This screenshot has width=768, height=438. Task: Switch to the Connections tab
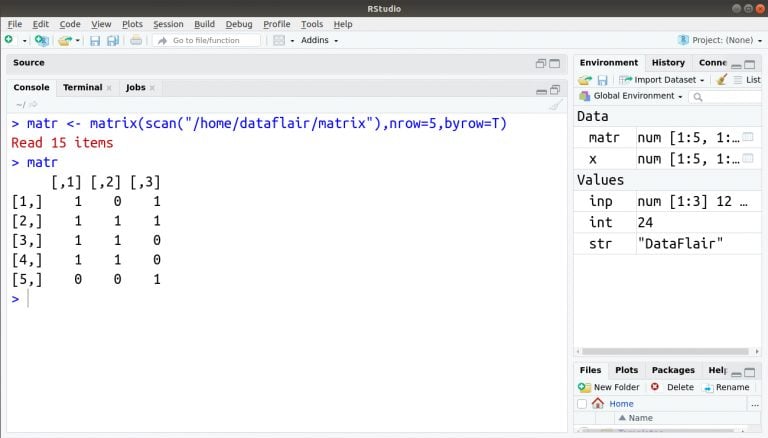pyautogui.click(x=713, y=62)
